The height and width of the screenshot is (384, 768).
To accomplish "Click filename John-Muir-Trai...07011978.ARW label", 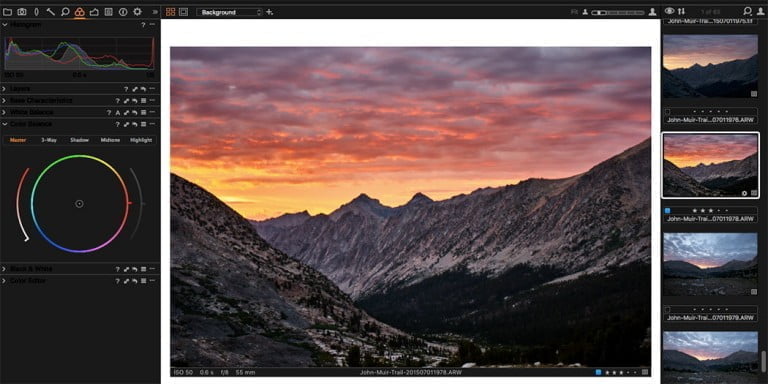I will 710,219.
